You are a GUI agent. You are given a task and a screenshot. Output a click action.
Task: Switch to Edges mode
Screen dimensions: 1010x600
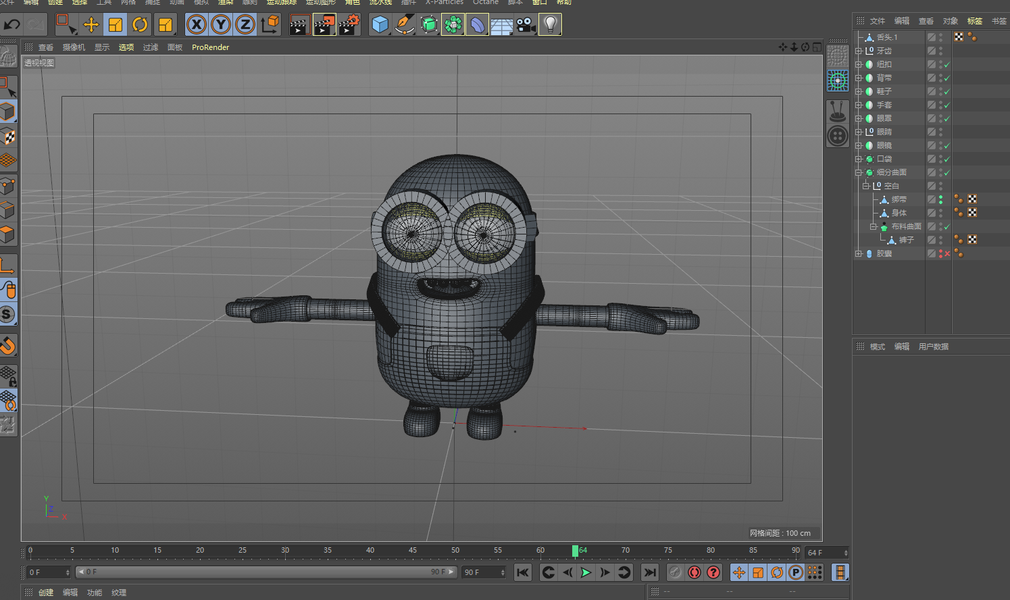click(x=7, y=210)
